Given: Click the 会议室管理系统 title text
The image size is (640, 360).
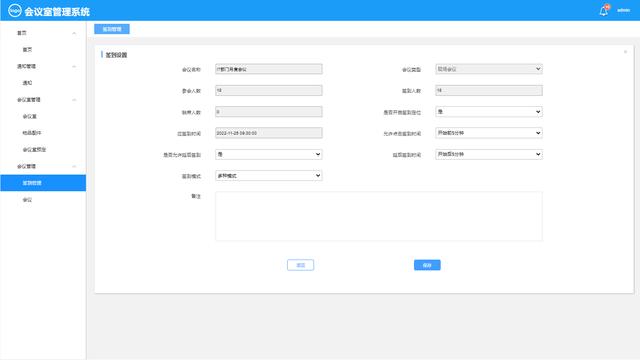Looking at the screenshot, I should (57, 11).
